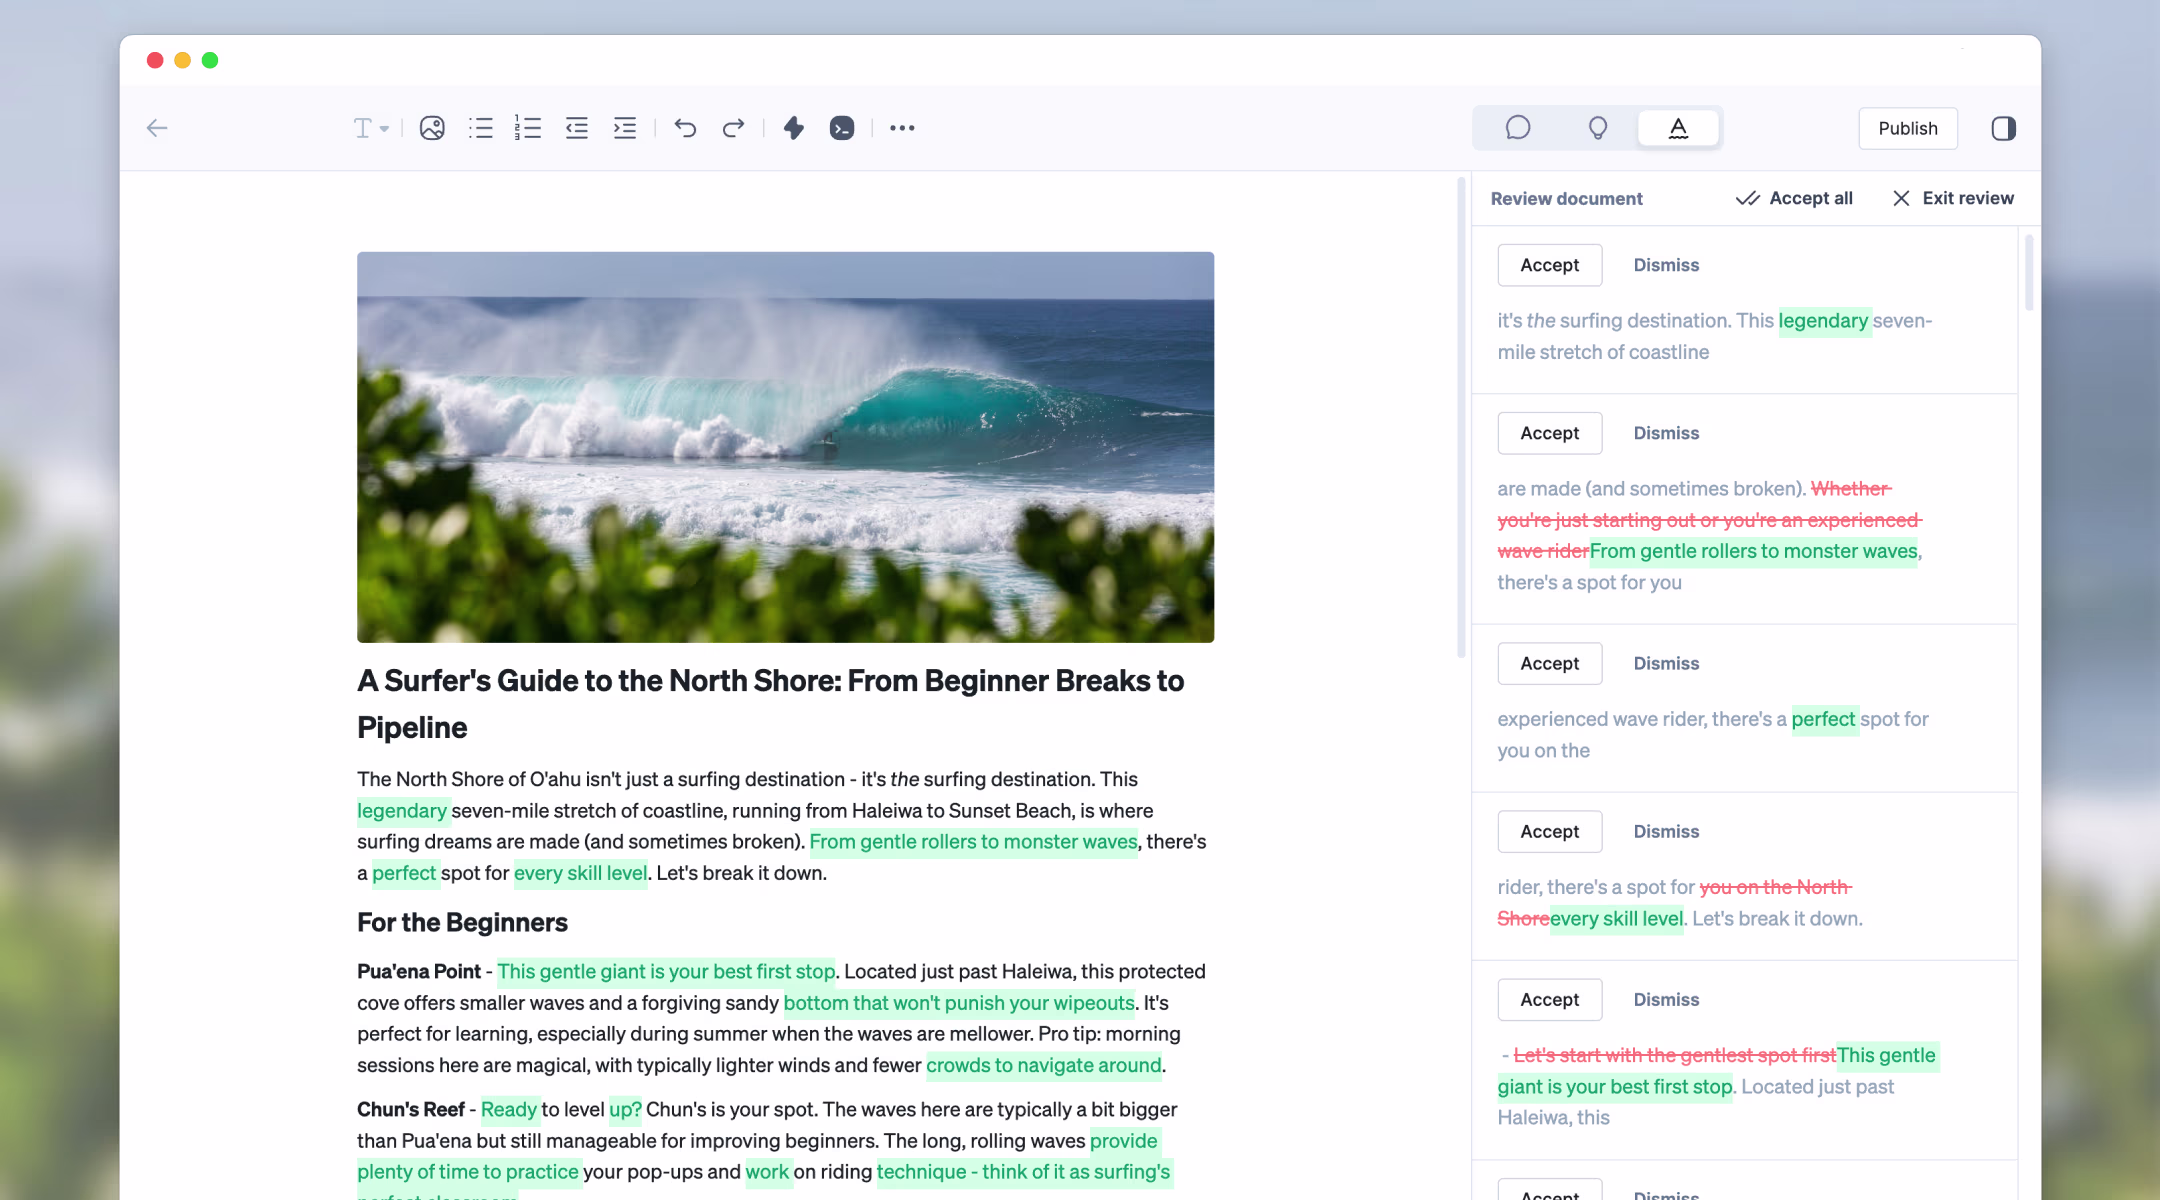Exit review mode
Viewport: 2160px width, 1200px height.
coord(1953,198)
